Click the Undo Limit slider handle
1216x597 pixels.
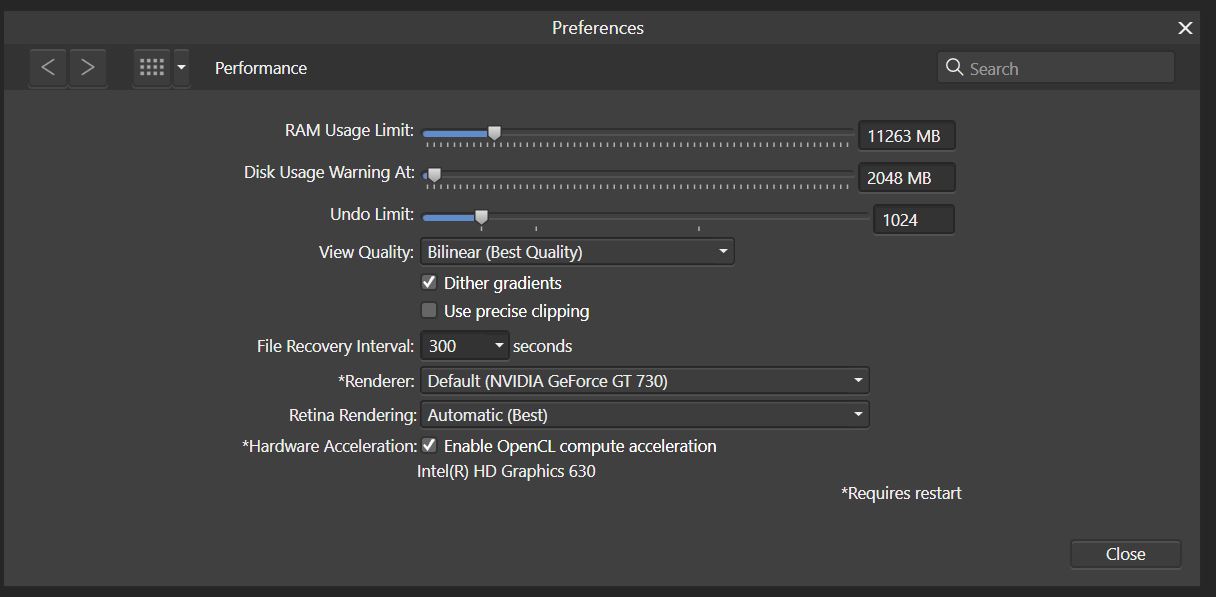pos(481,217)
